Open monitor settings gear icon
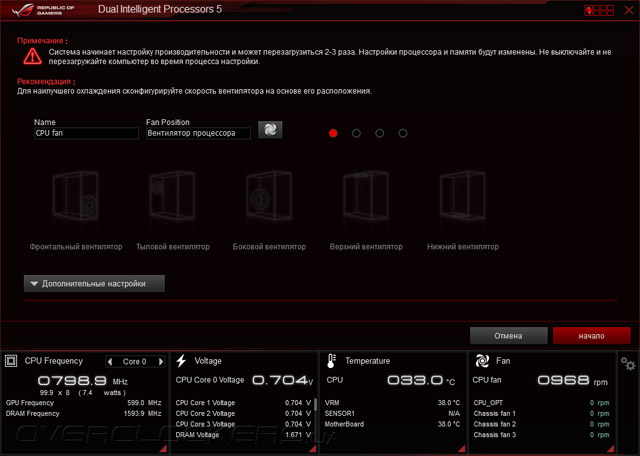This screenshot has width=640, height=456. [x=628, y=363]
